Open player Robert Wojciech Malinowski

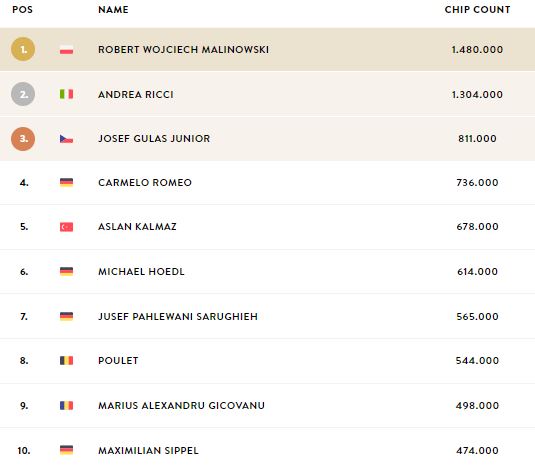(184, 49)
